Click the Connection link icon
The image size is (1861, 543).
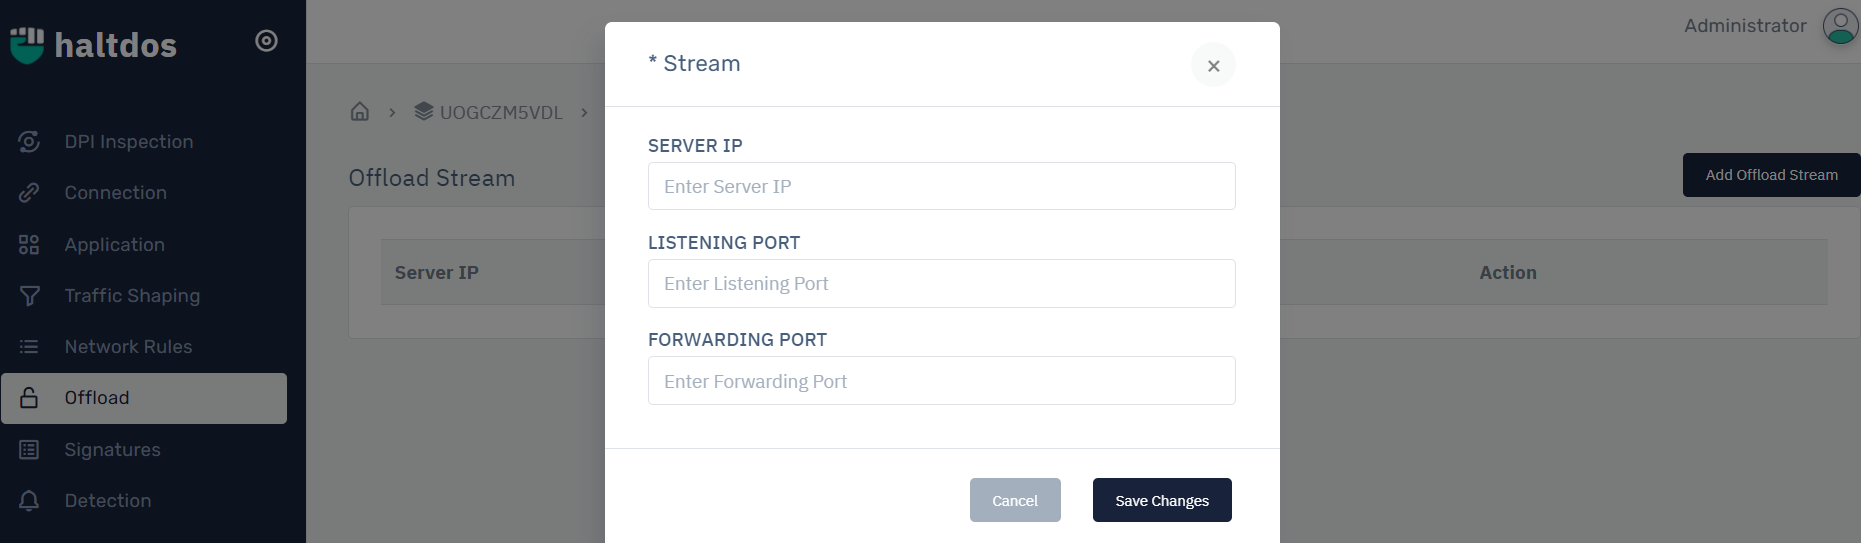[29, 193]
